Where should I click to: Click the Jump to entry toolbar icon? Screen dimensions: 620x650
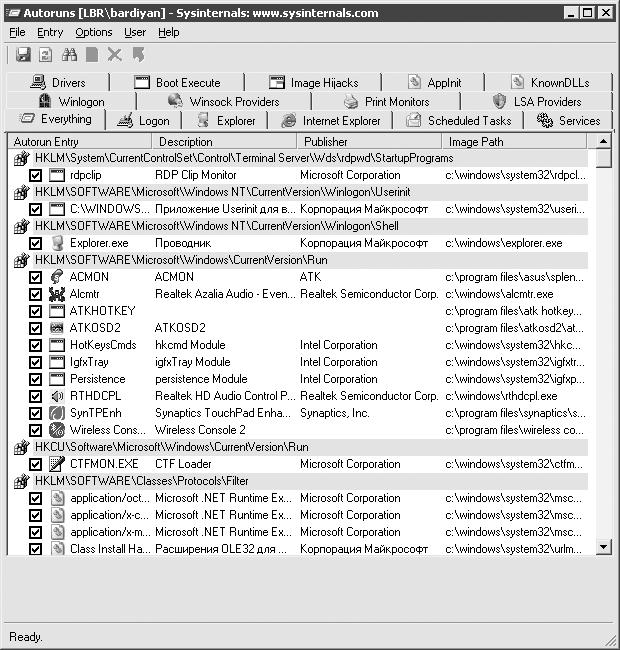[x=138, y=56]
